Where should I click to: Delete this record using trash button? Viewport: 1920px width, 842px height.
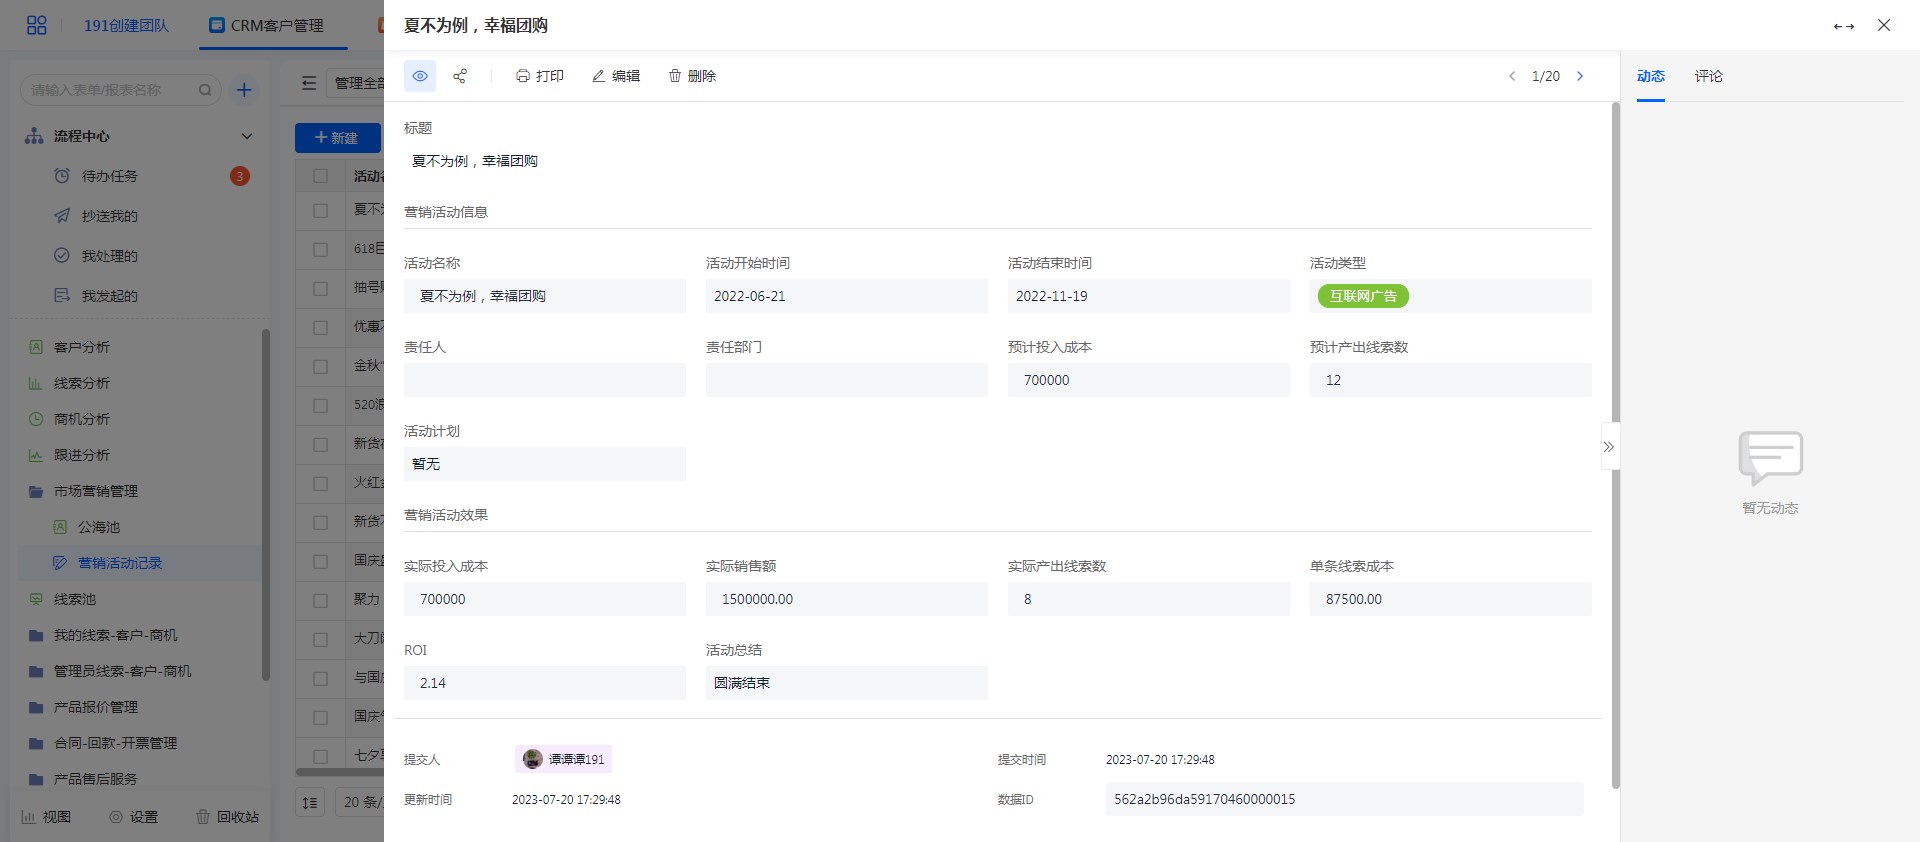pyautogui.click(x=692, y=76)
